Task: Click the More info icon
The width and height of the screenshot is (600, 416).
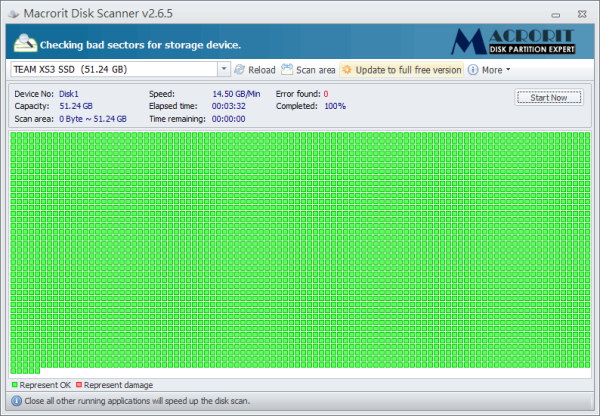Action: (473, 70)
